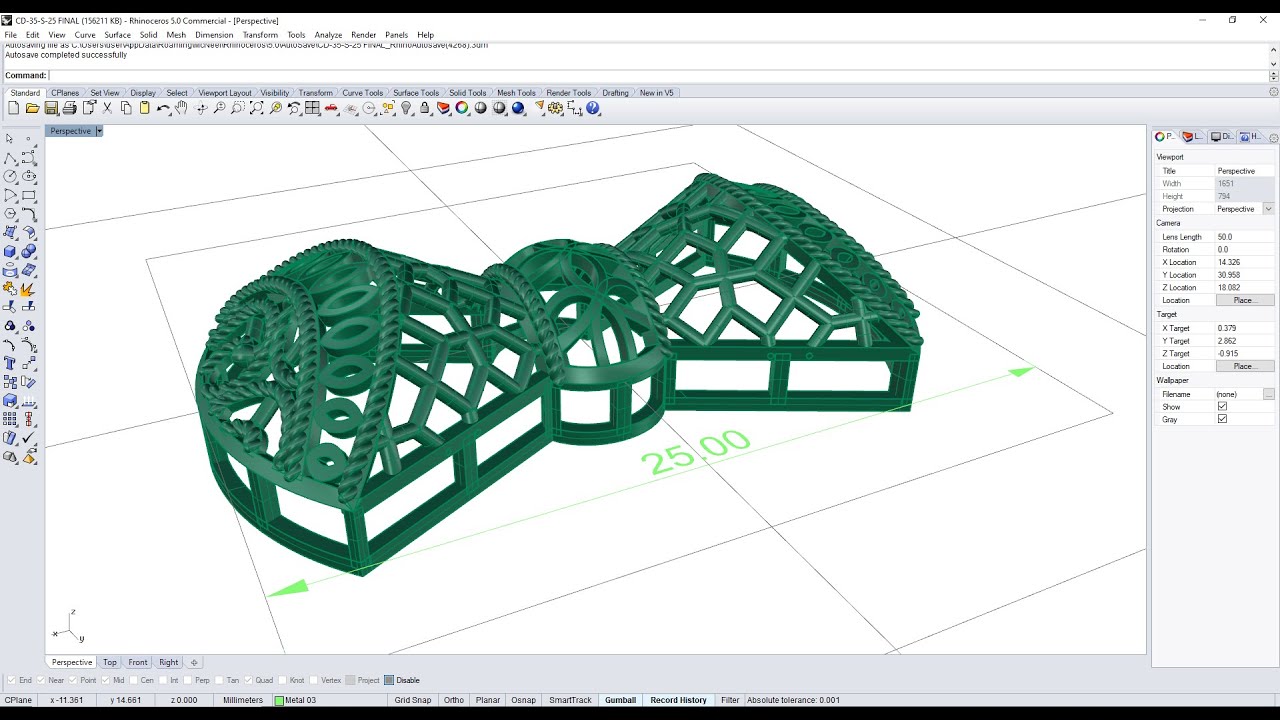Toggle the Near osnap checkbox
Image resolution: width=1280 pixels, height=720 pixels.
pyautogui.click(x=41, y=680)
